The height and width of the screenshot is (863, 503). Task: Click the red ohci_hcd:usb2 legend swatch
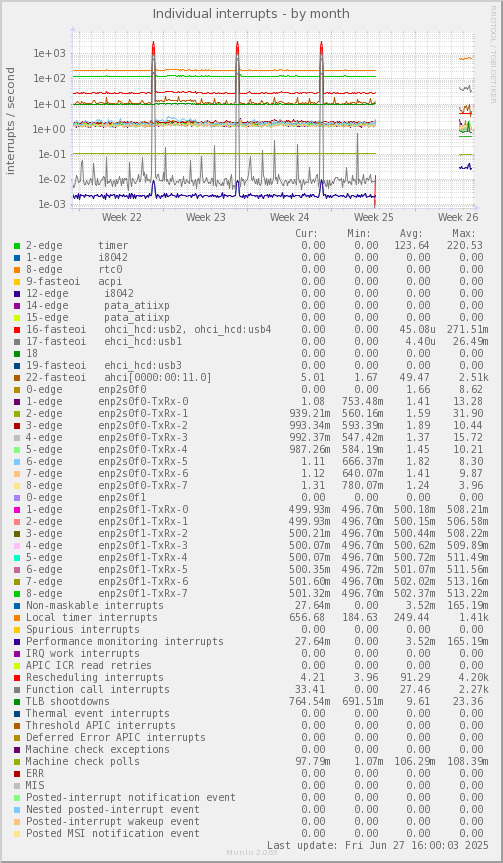[x=17, y=330]
